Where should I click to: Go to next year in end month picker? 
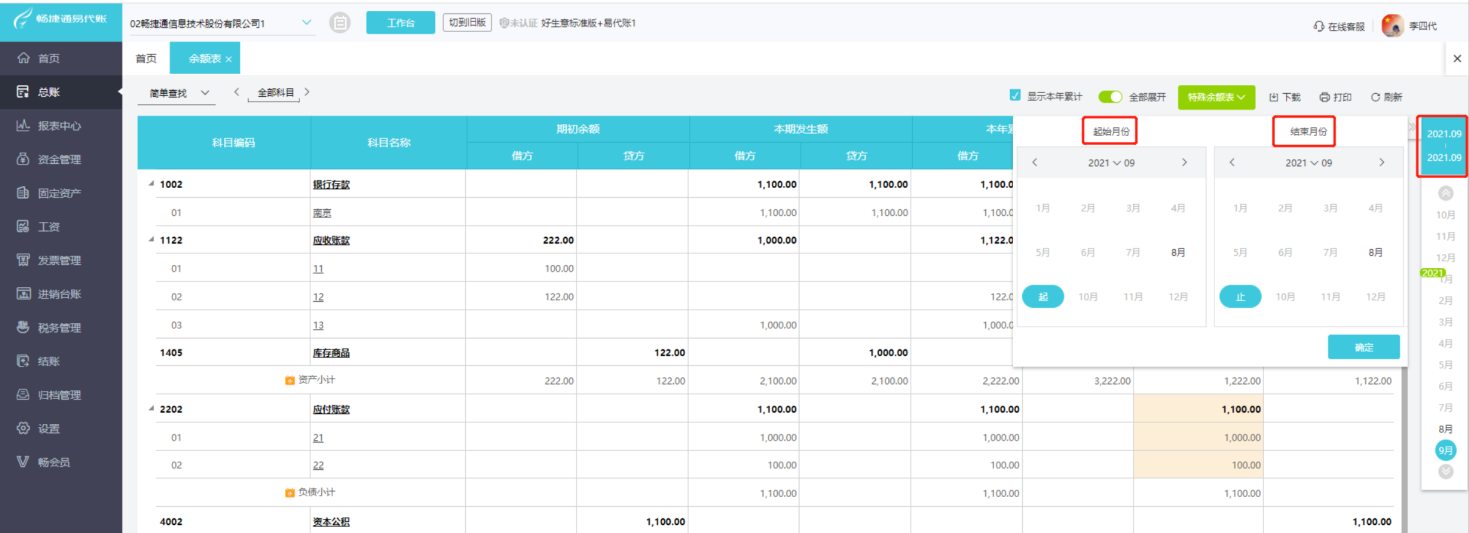tap(1382, 163)
